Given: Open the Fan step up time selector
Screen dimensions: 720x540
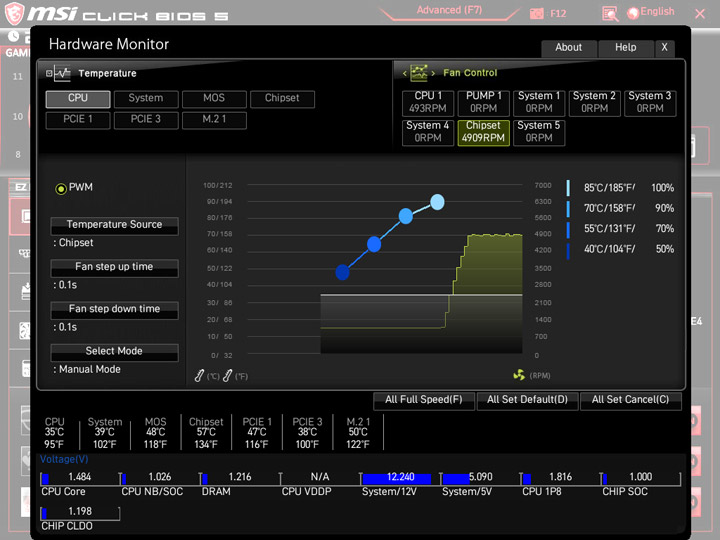Looking at the screenshot, I should 114,268.
